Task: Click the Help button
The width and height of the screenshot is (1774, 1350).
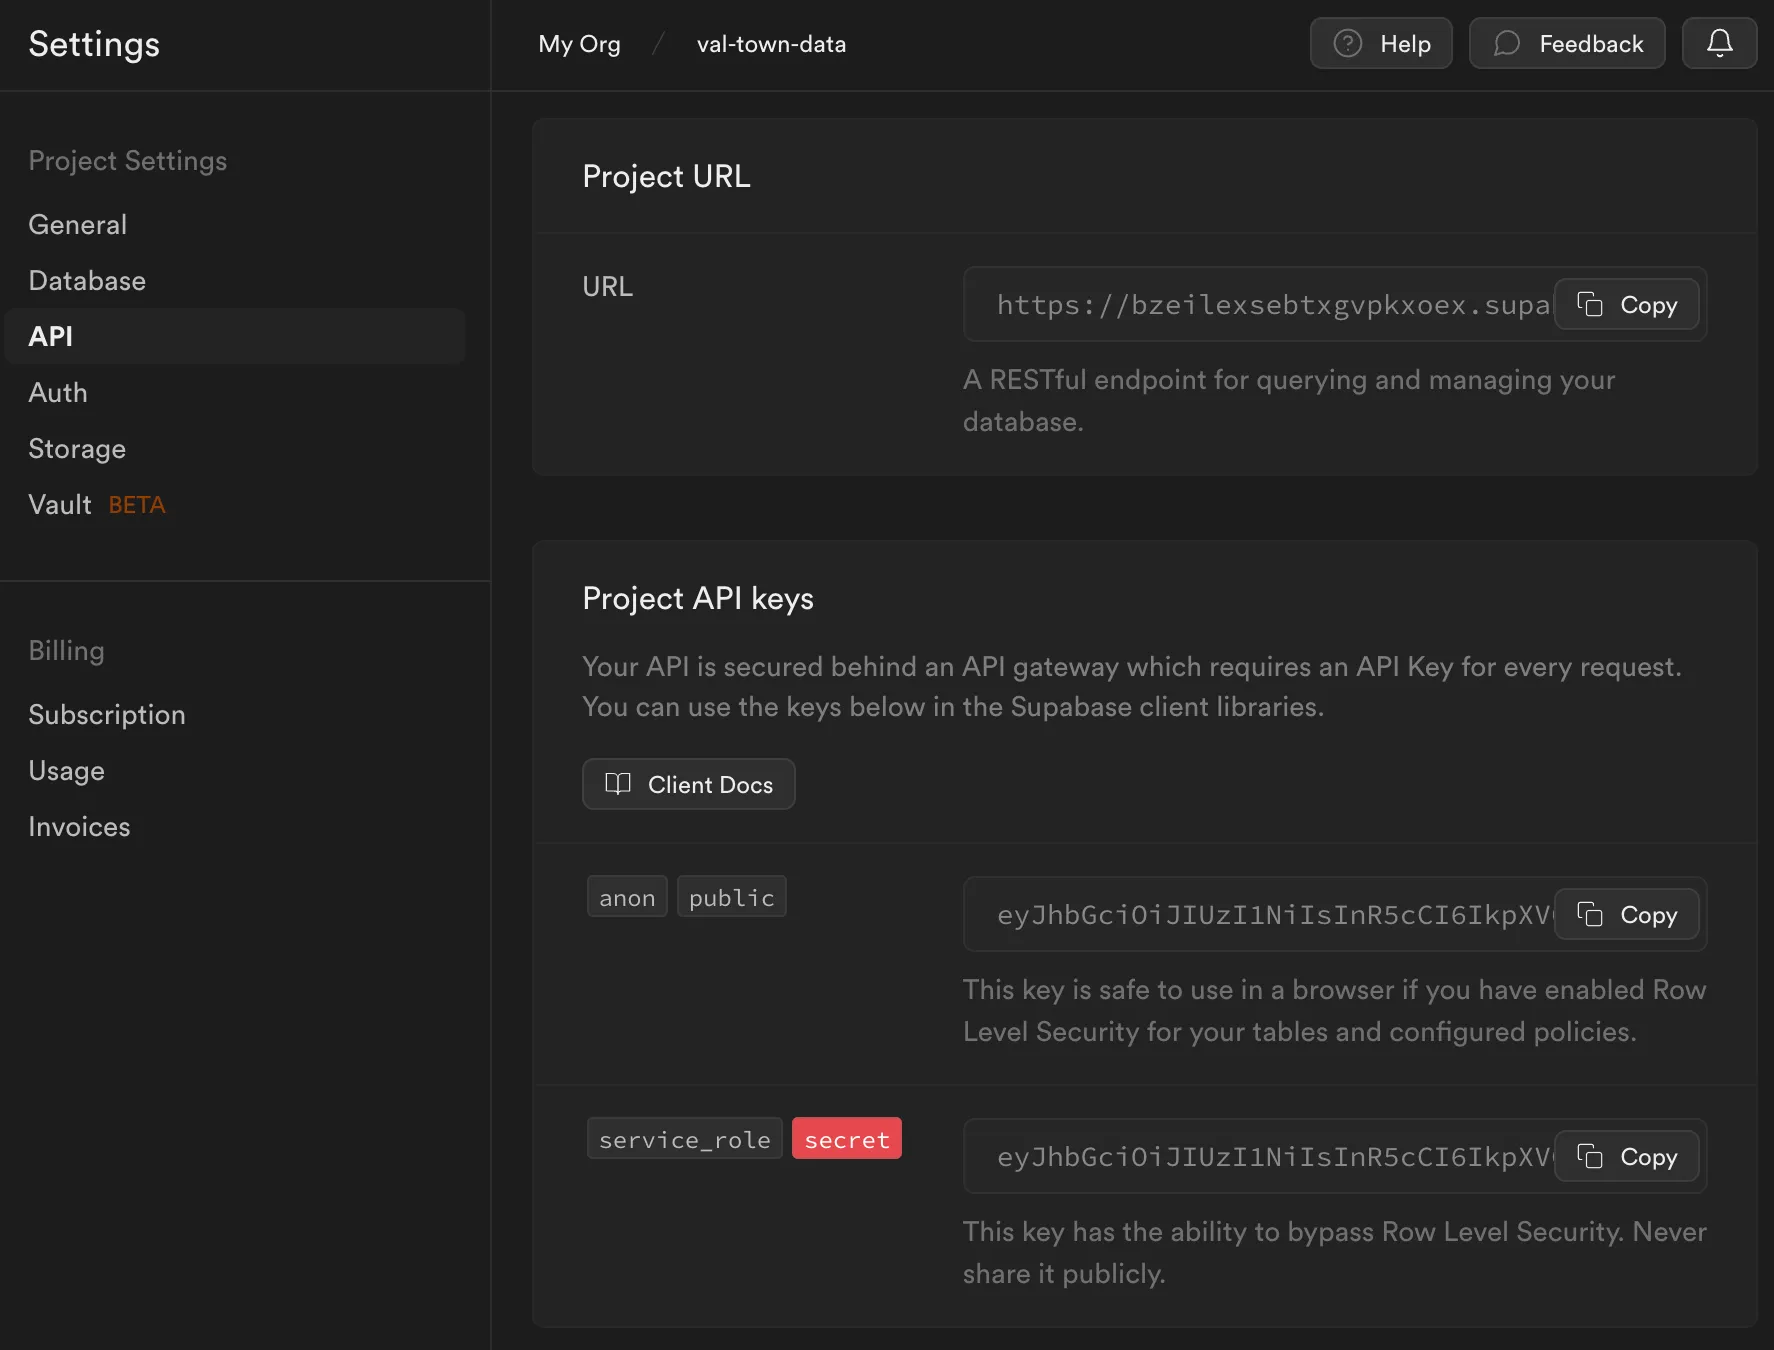Action: click(x=1381, y=43)
